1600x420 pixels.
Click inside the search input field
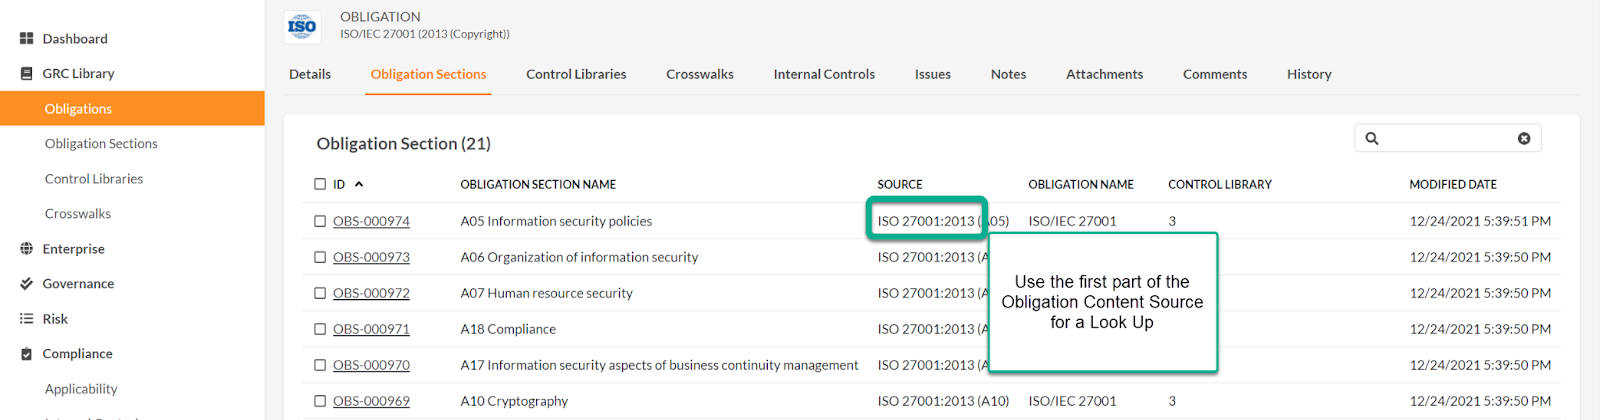coord(1448,139)
